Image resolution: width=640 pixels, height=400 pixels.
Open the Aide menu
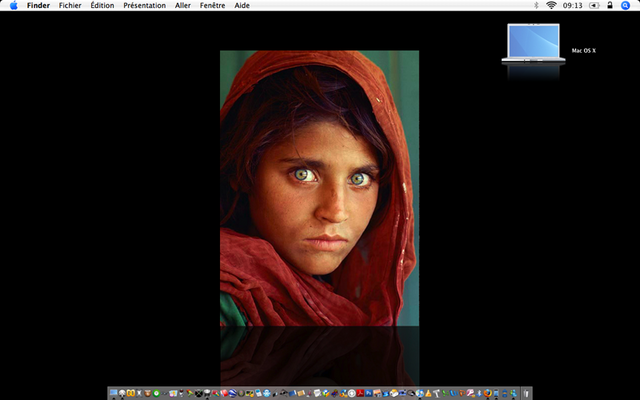pos(242,6)
